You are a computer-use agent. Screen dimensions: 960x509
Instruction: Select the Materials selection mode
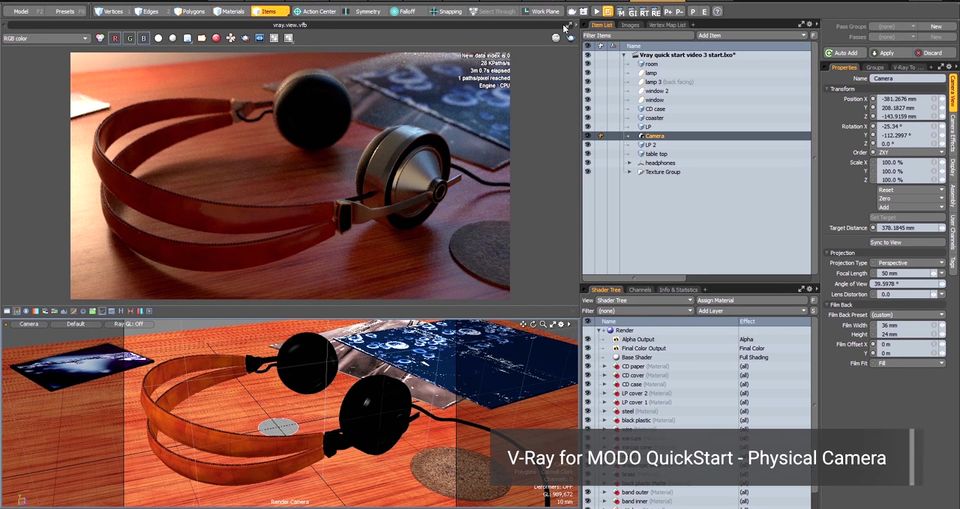(230, 11)
